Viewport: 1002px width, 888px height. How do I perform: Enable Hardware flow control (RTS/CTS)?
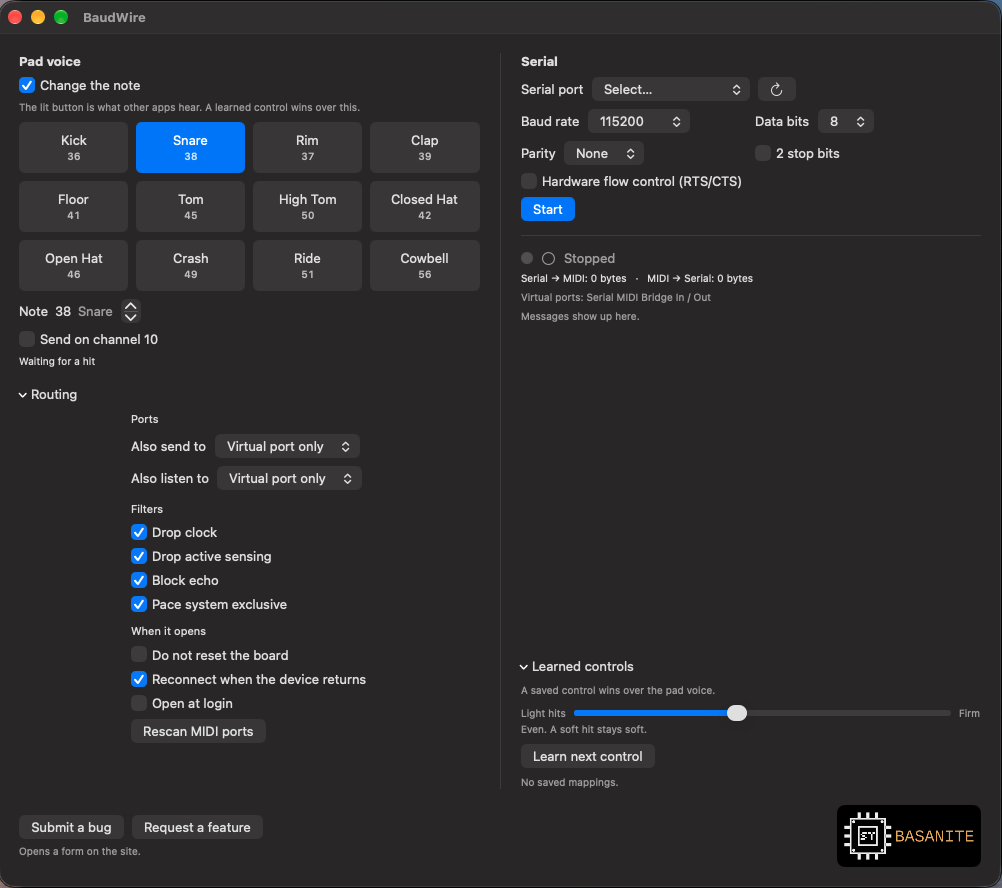tap(528, 181)
